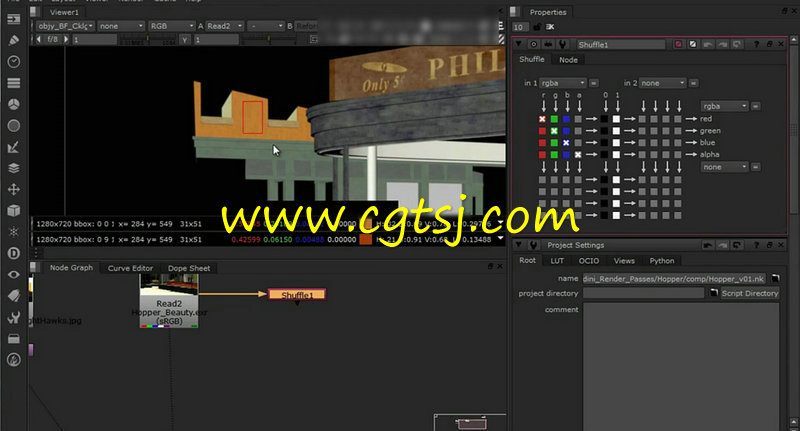The width and height of the screenshot is (800, 431).
Task: Open the 3D nodes menu (cube icon)
Action: point(14,211)
